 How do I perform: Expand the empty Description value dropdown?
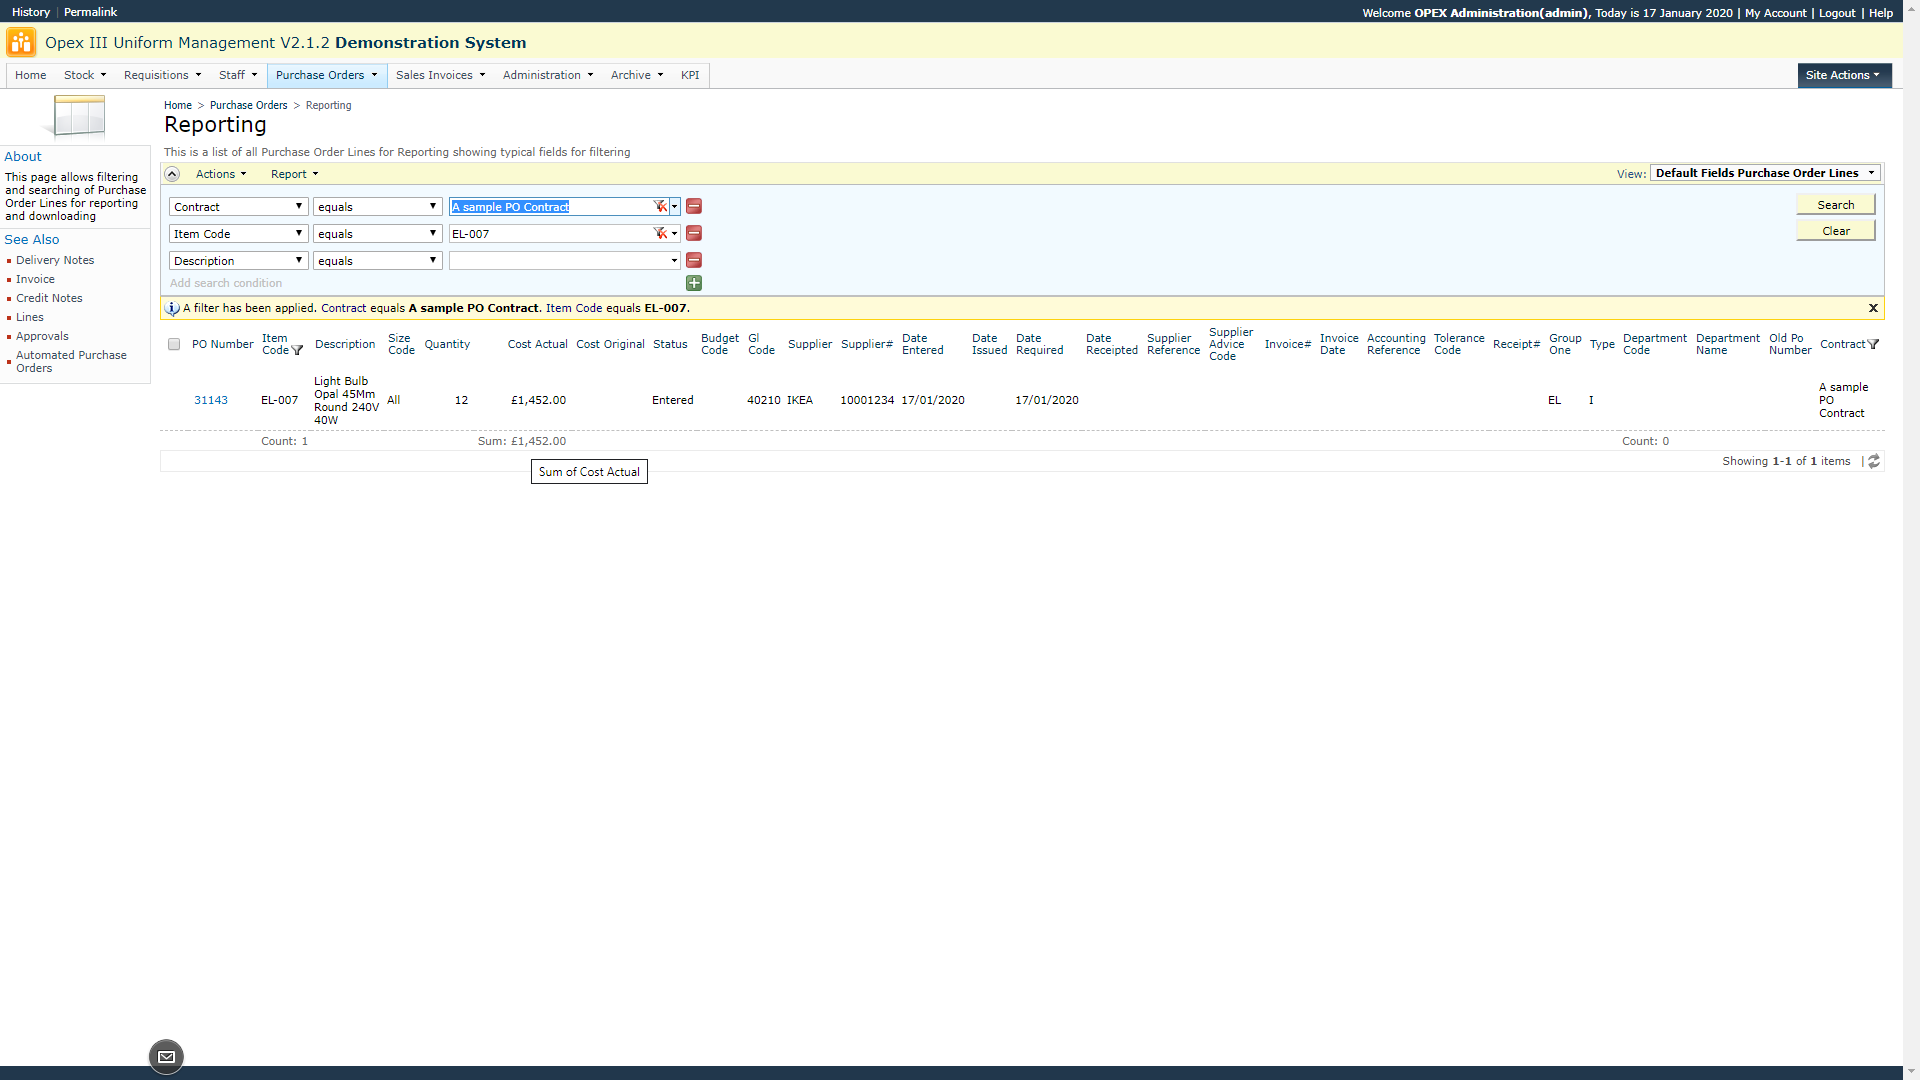point(674,260)
